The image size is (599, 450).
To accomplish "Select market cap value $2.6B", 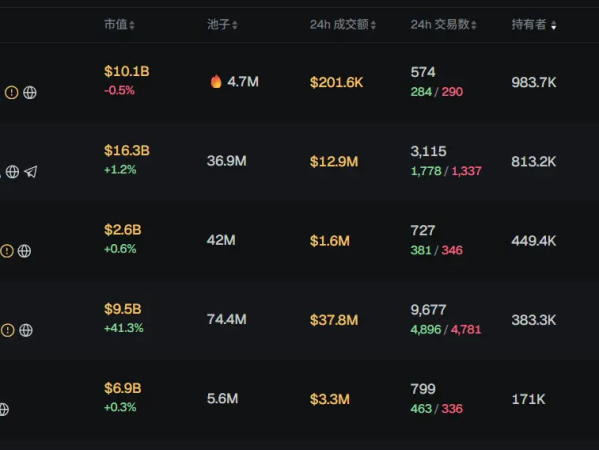I will pos(123,230).
